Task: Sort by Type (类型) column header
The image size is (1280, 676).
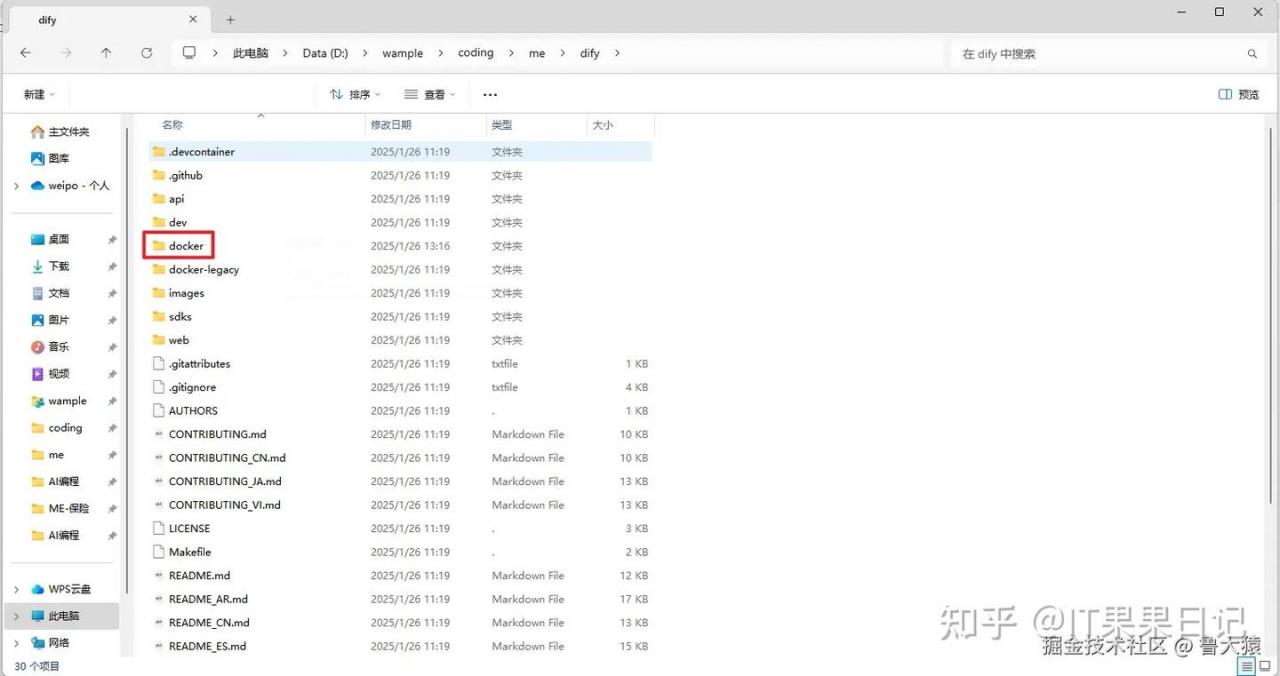Action: (536, 125)
